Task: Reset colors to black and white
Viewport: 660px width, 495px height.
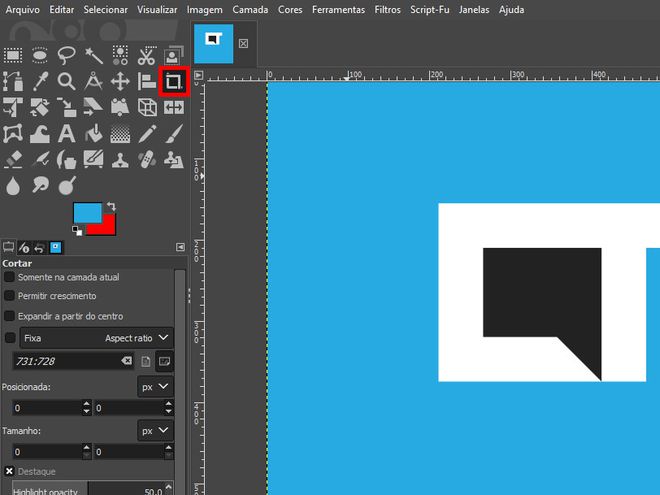Action: [x=77, y=231]
